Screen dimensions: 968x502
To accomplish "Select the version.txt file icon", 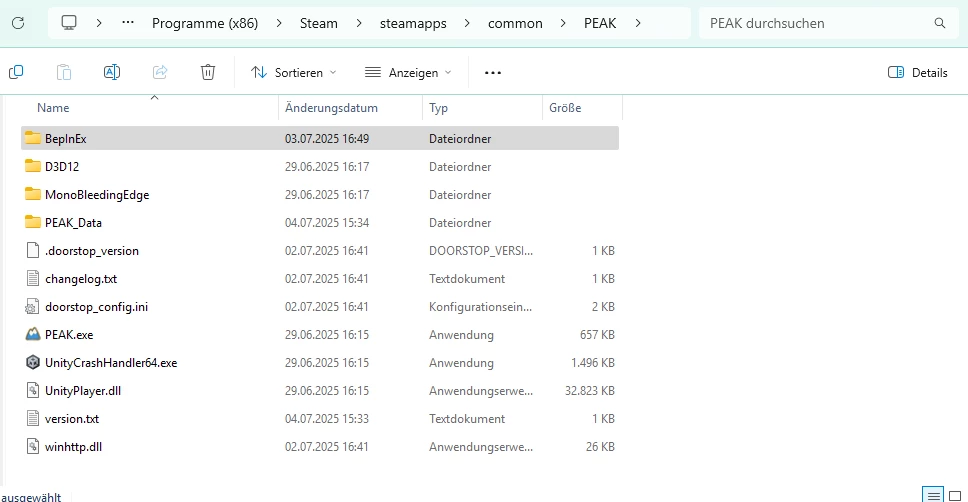I will click(x=33, y=418).
